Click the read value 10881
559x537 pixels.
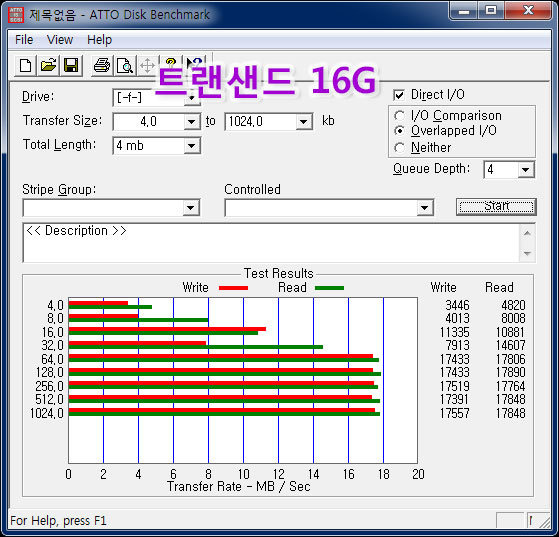click(511, 332)
